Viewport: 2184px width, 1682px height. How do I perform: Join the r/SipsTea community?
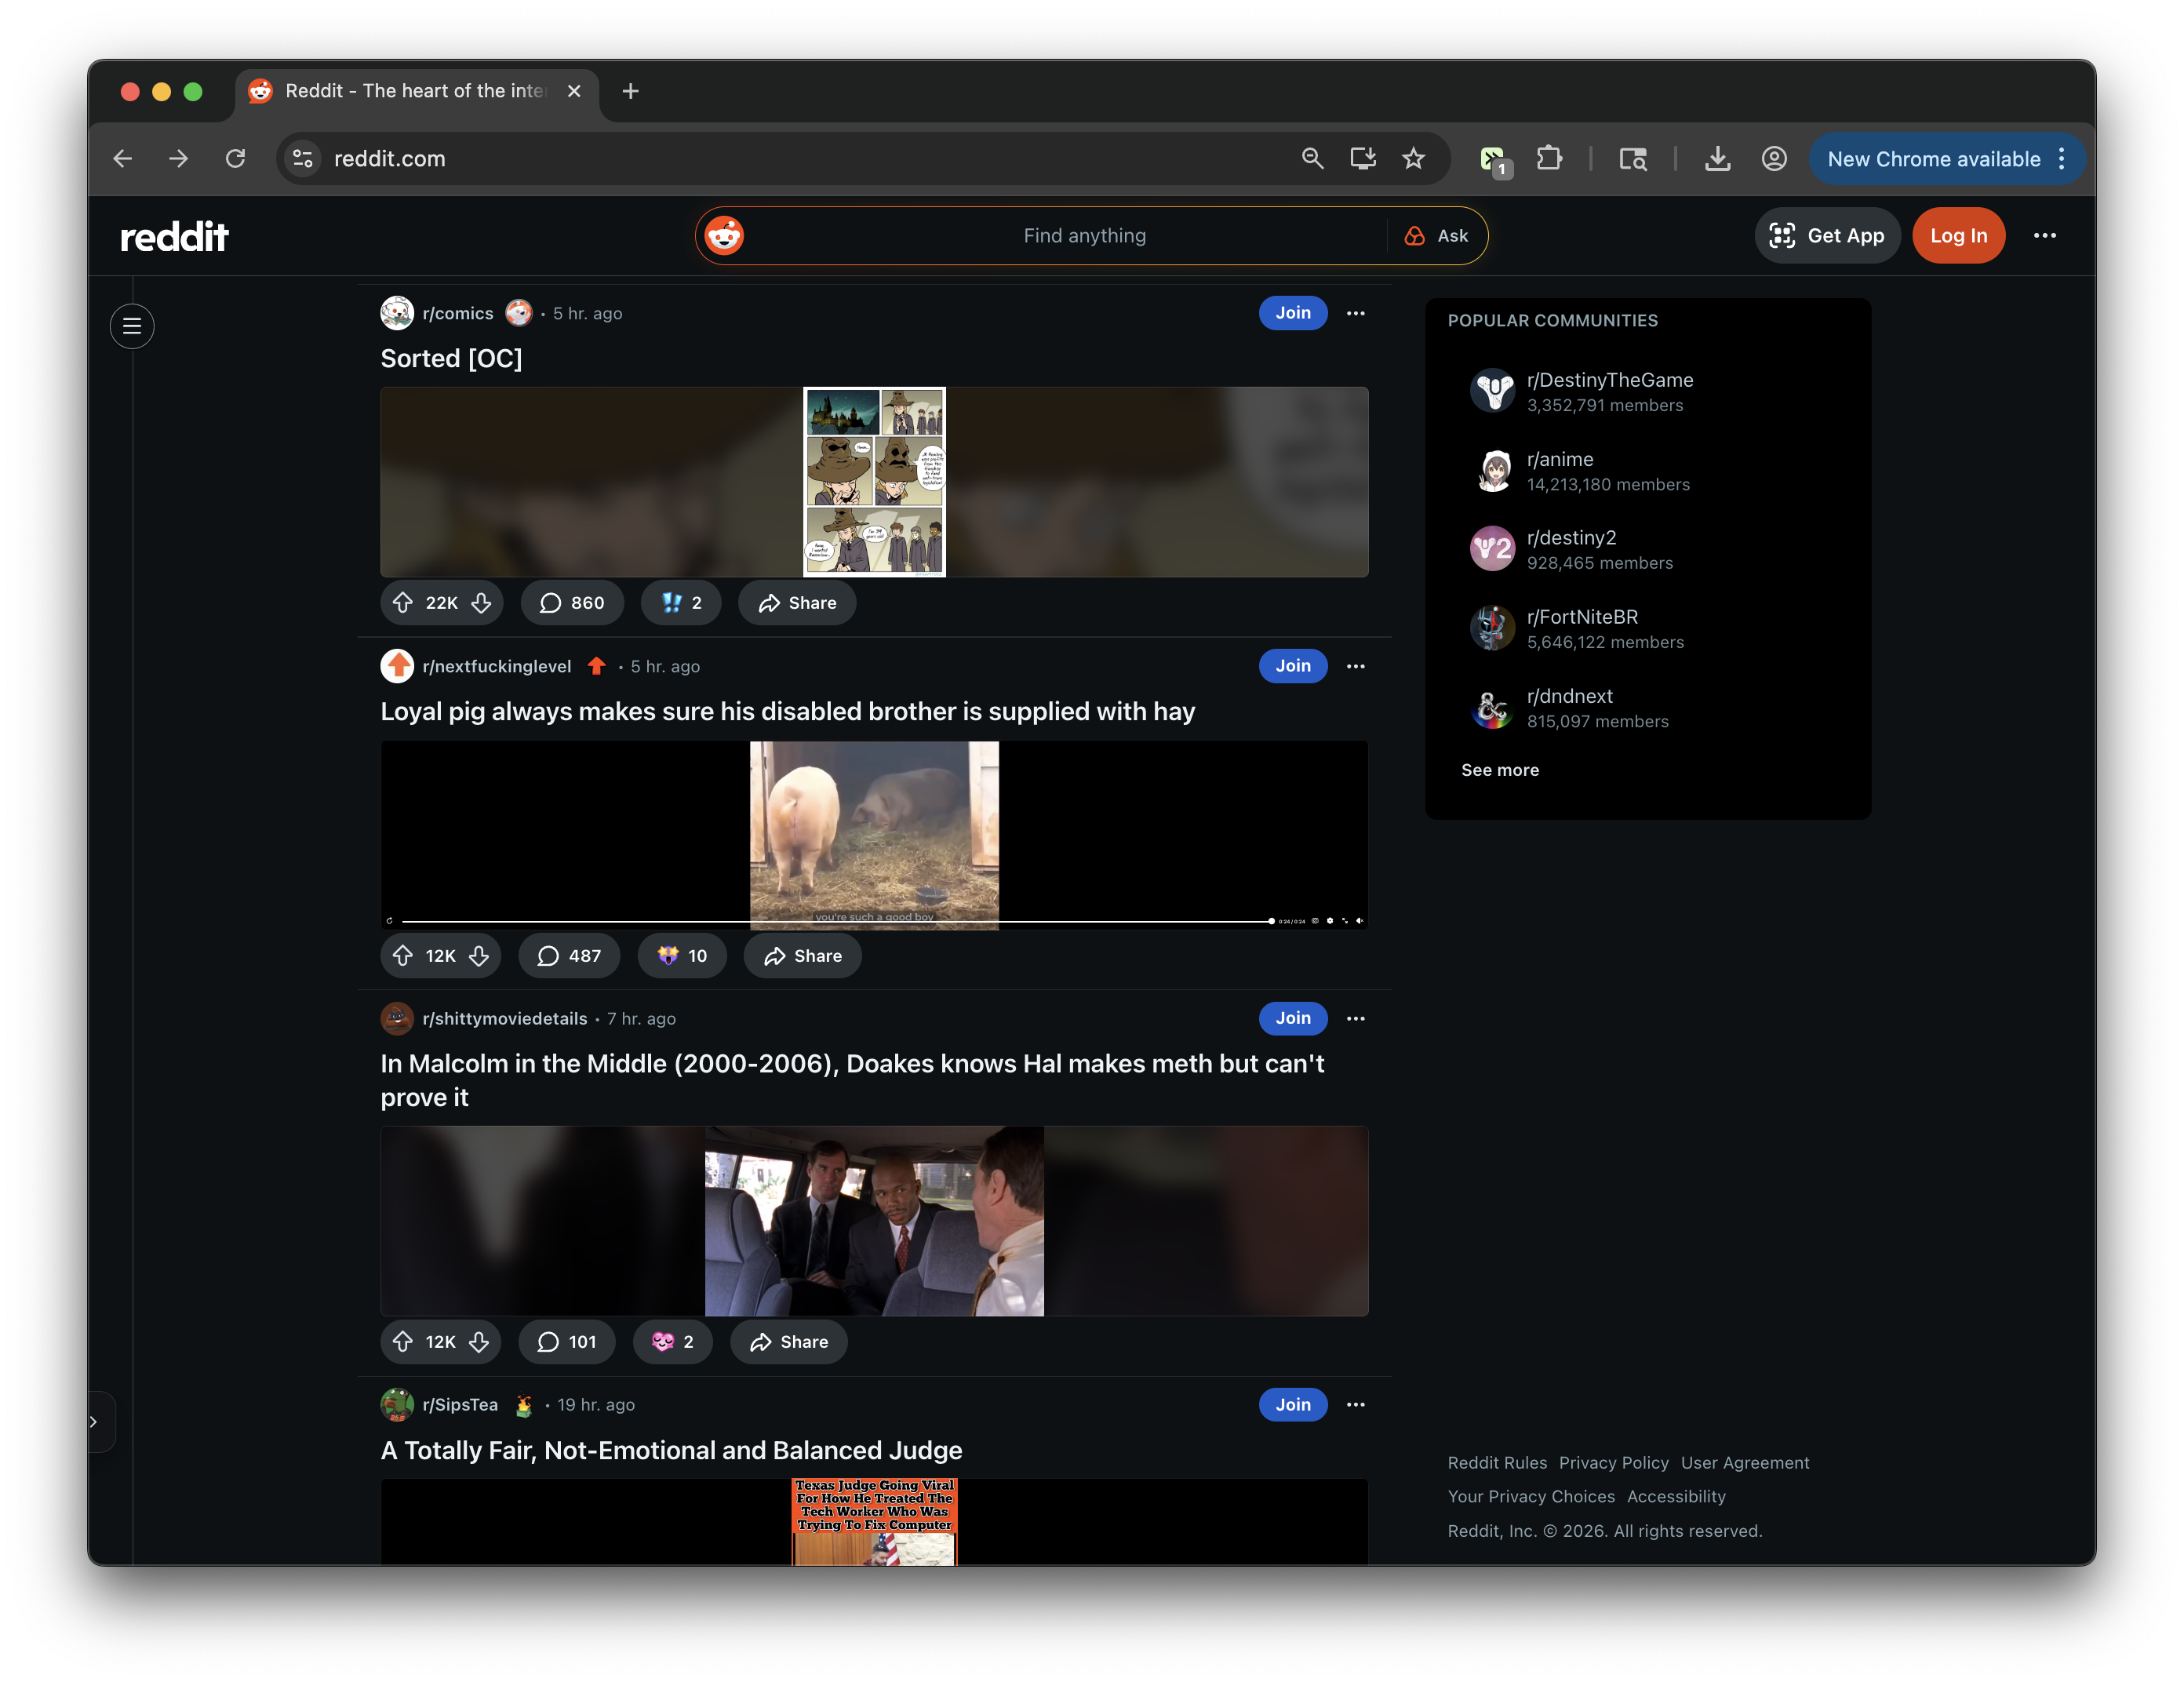coord(1292,1405)
